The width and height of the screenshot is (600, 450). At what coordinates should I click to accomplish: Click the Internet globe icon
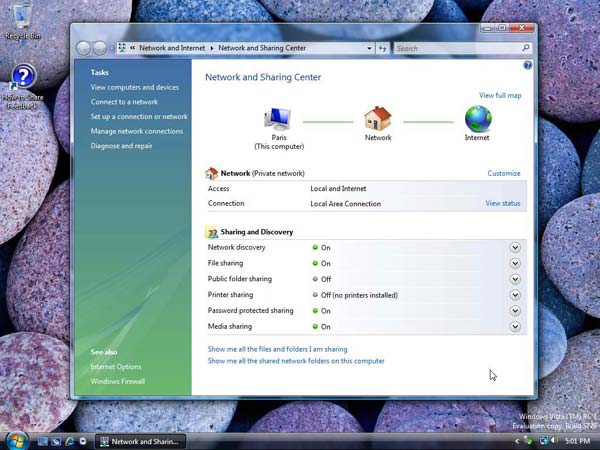coord(478,119)
